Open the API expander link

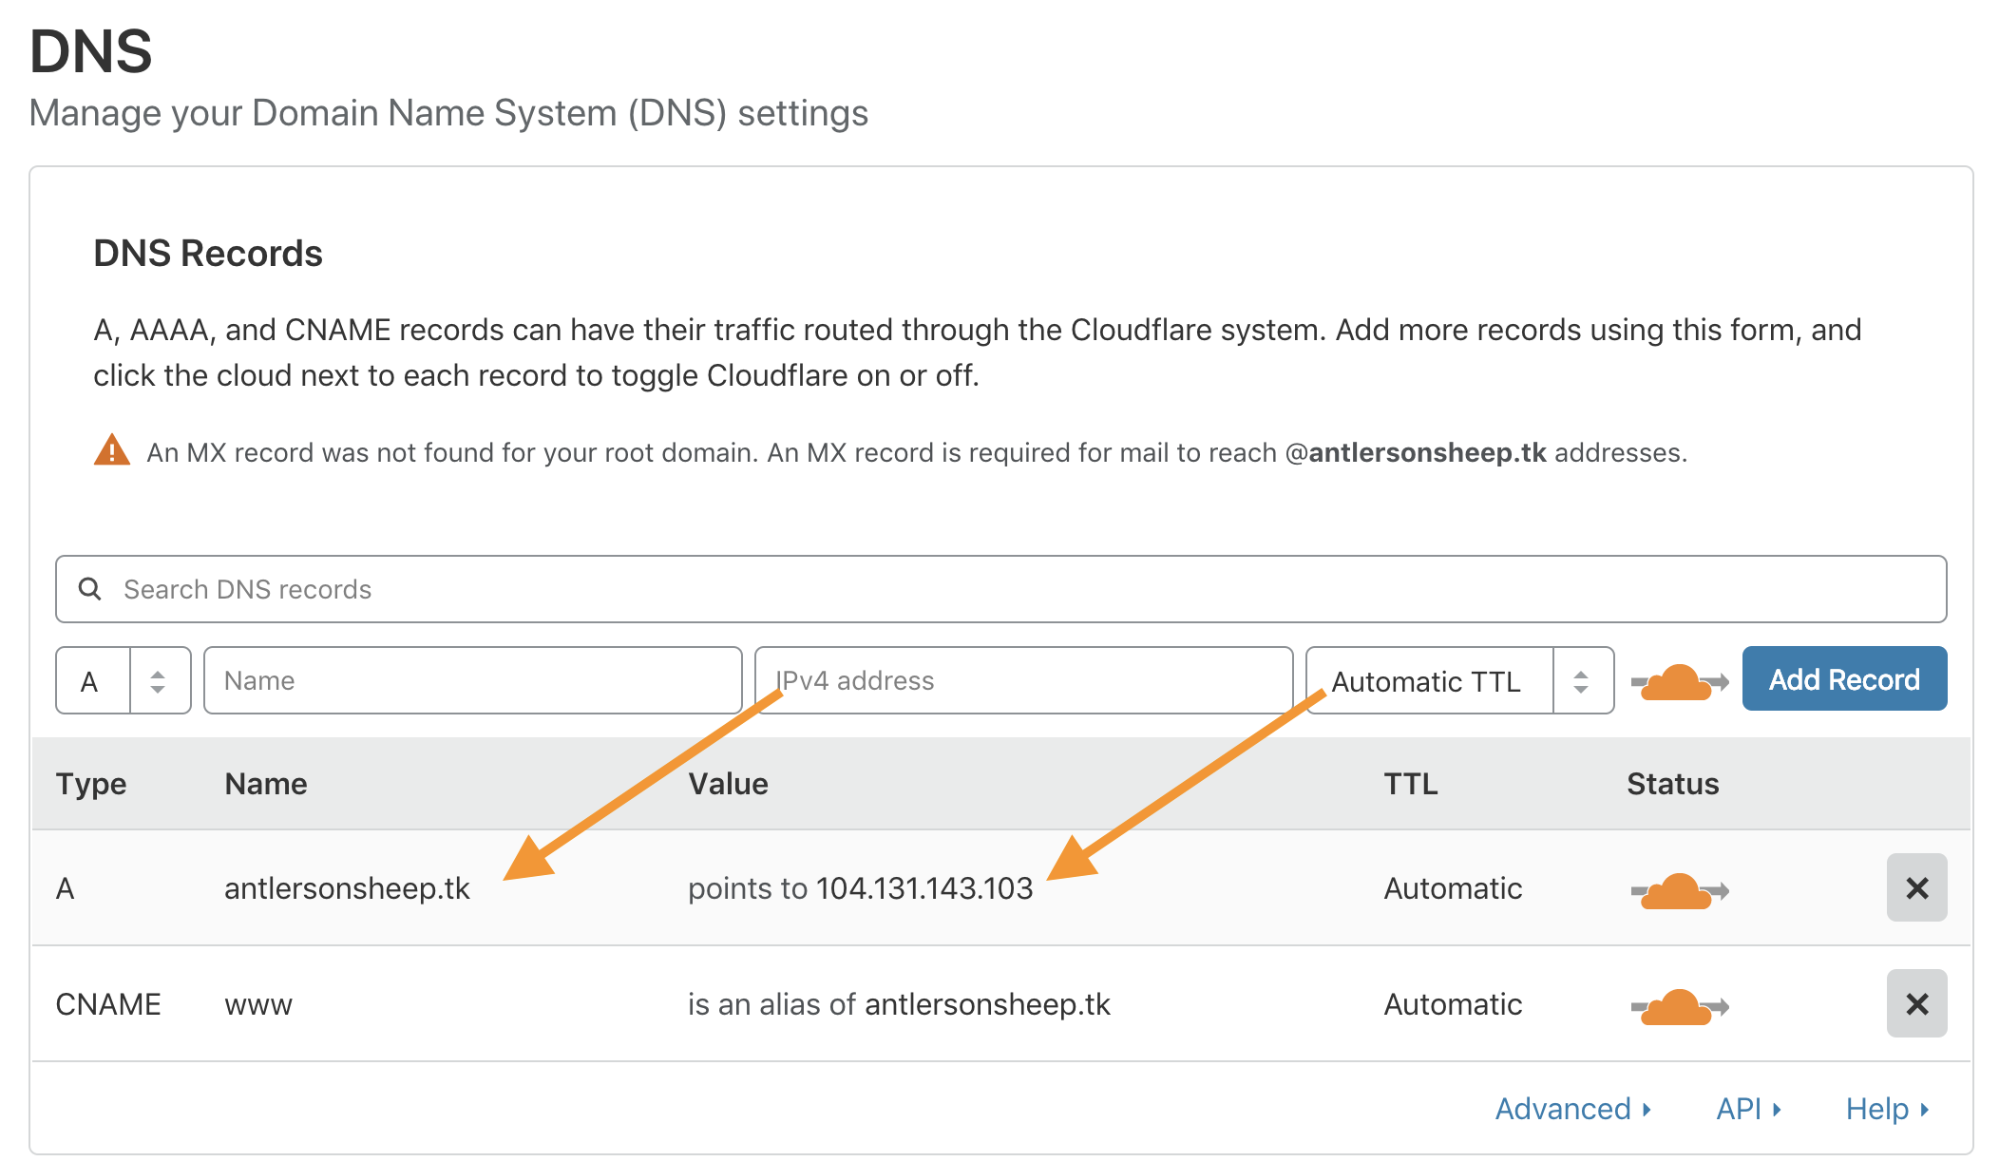[1748, 1109]
